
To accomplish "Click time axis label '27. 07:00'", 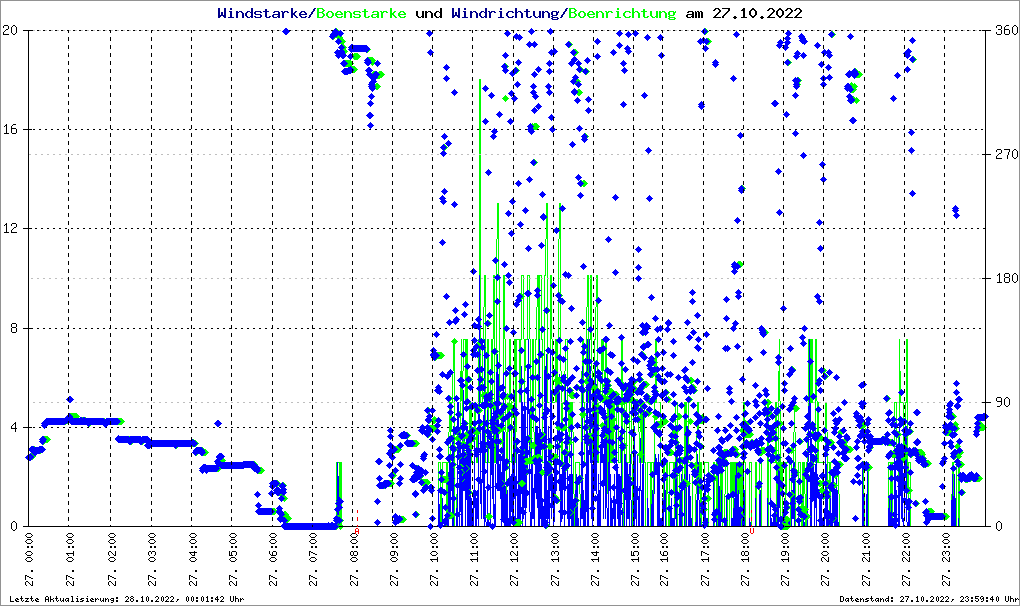I will [x=314, y=559].
